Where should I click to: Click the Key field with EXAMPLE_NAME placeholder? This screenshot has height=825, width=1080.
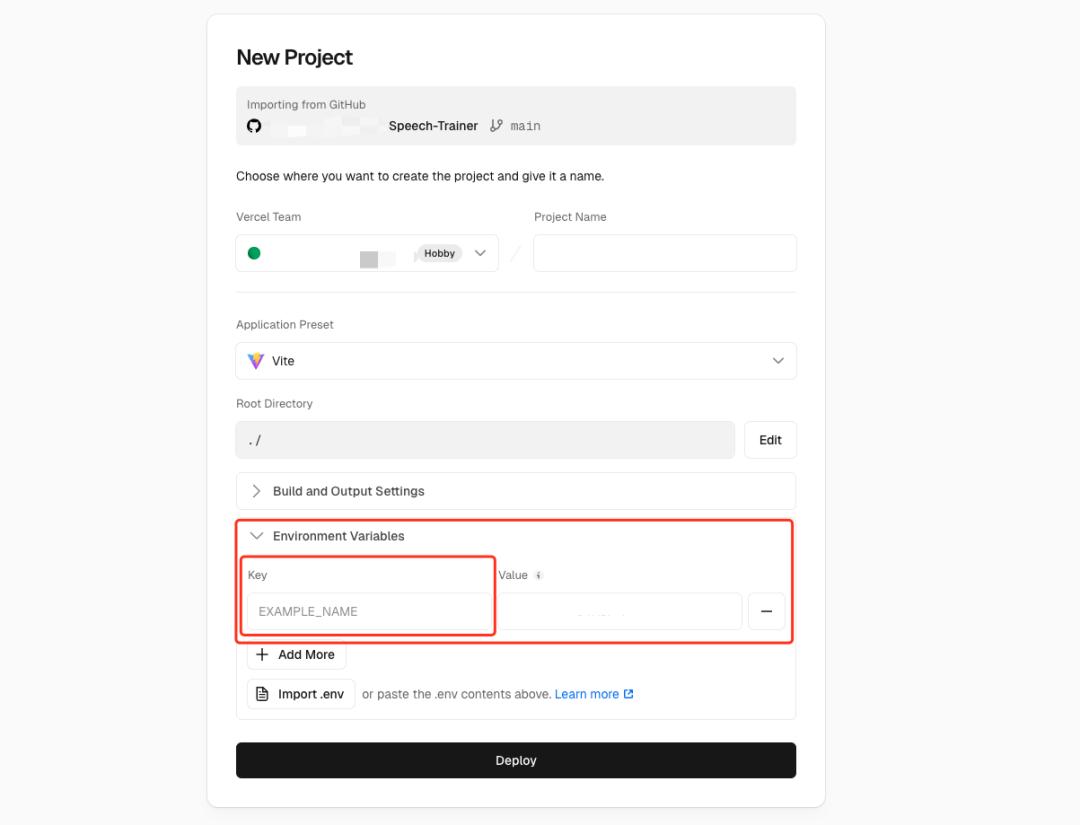pos(368,611)
